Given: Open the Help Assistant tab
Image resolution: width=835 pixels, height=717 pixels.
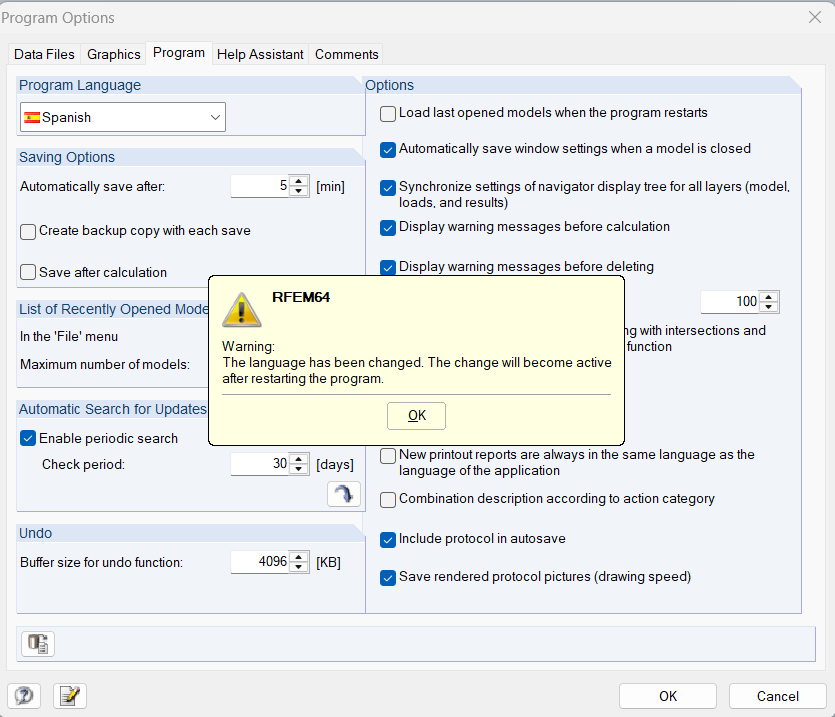Looking at the screenshot, I should point(260,54).
